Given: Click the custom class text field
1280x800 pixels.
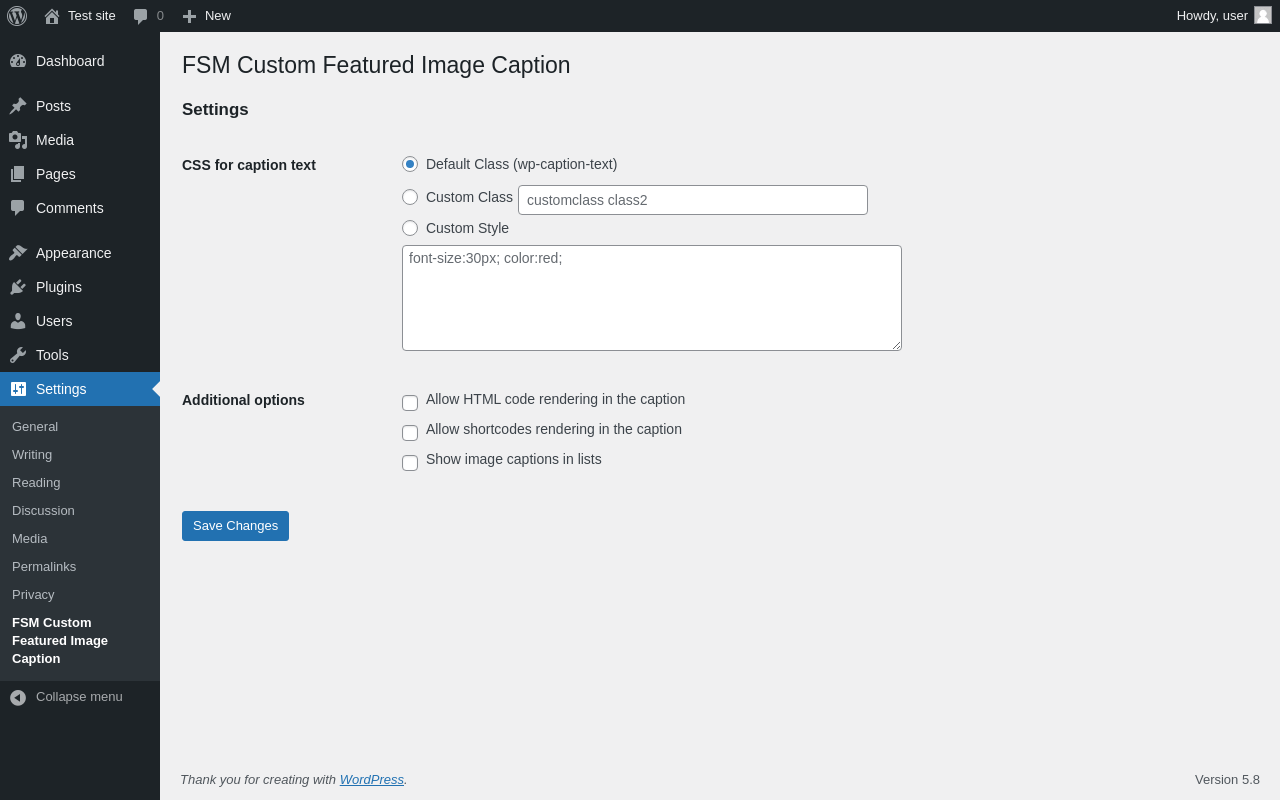Looking at the screenshot, I should [692, 200].
